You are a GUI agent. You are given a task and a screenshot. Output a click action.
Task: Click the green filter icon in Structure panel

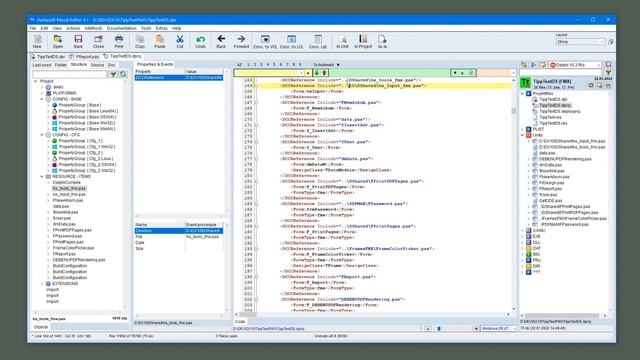point(113,74)
